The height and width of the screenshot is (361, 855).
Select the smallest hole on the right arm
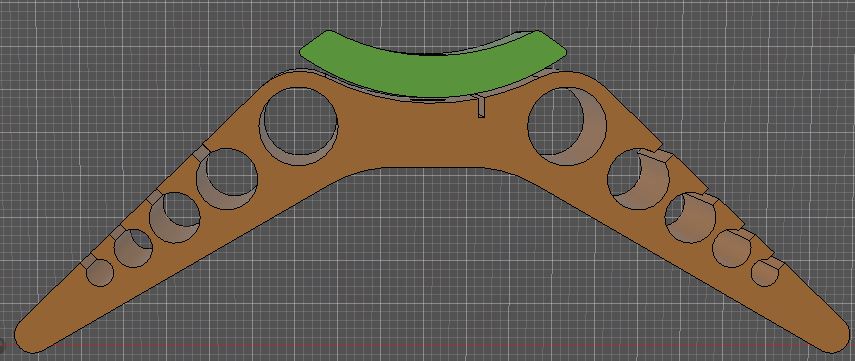pyautogui.click(x=764, y=273)
